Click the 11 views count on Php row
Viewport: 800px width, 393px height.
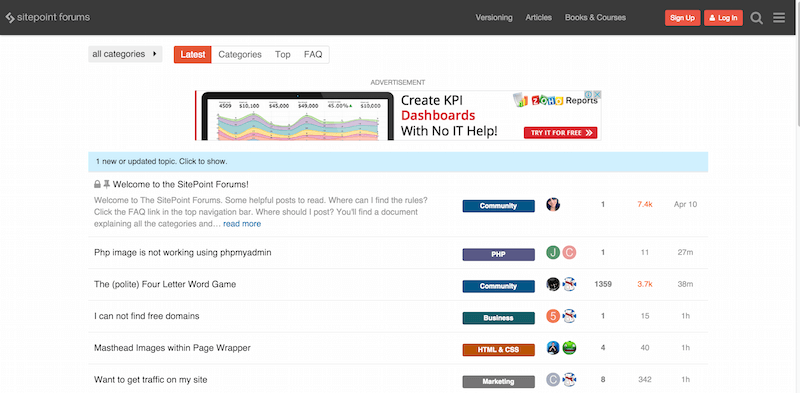tap(645, 252)
